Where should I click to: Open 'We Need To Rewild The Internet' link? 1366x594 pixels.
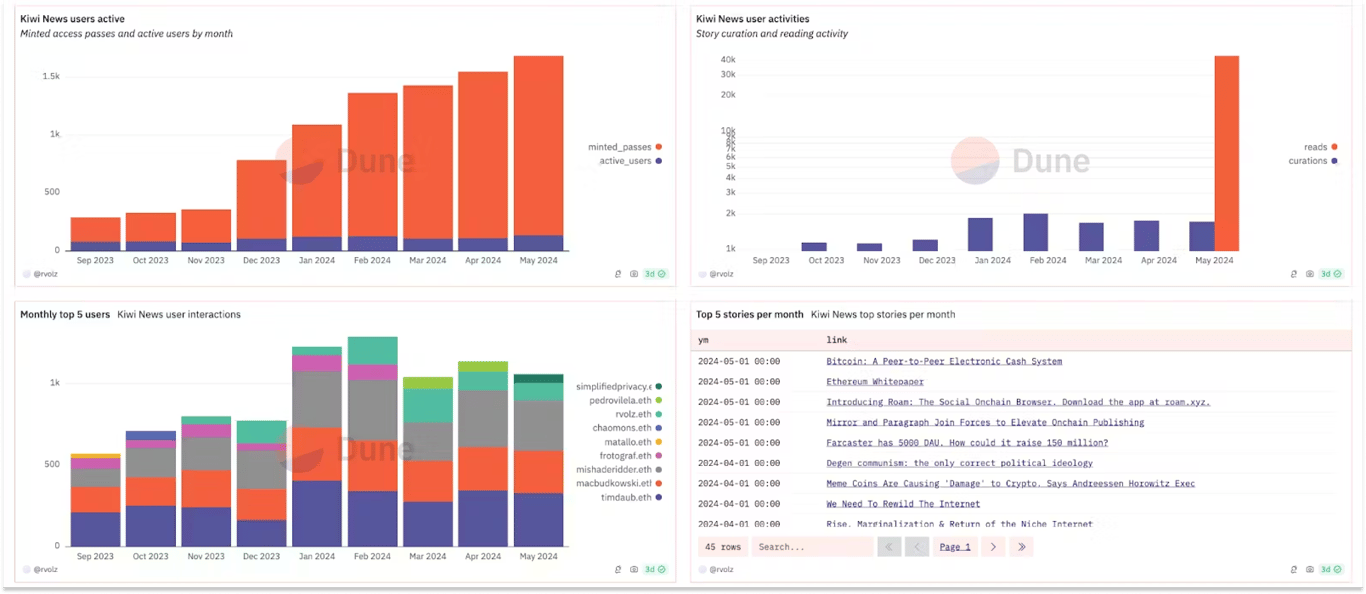click(x=903, y=504)
